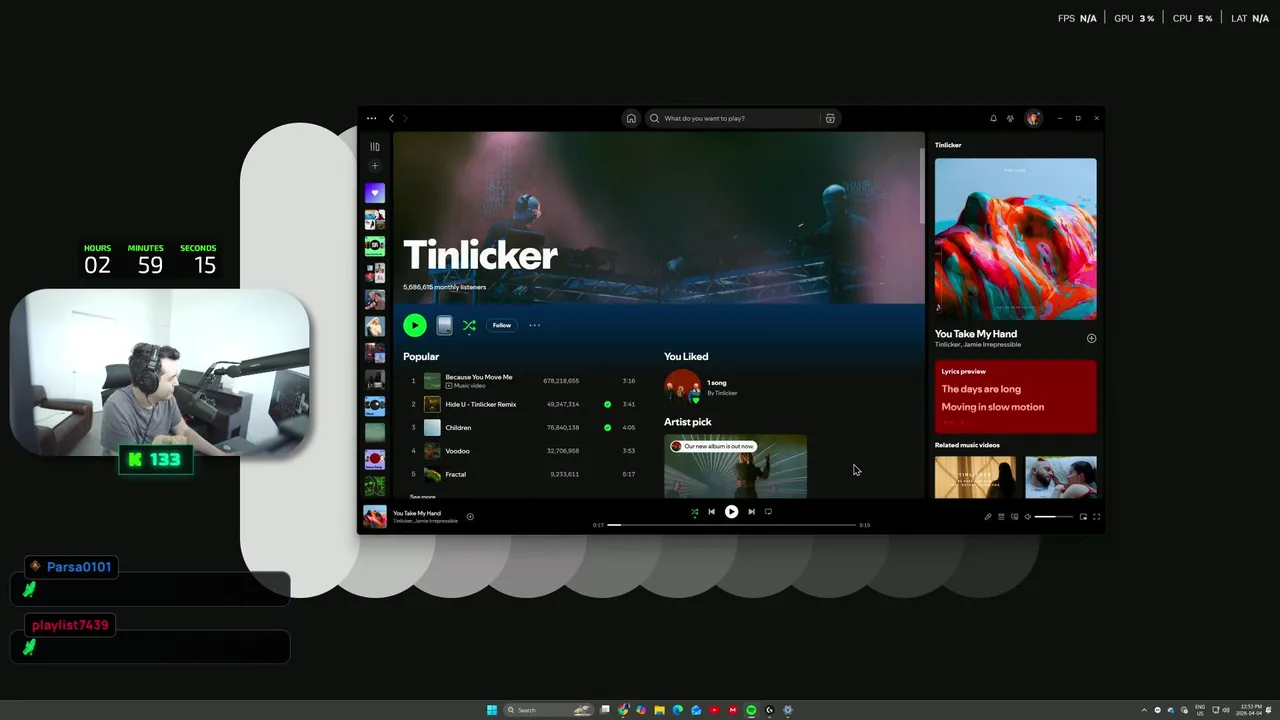Play Tinlicker with the green play button
Viewport: 1280px width, 720px height.
(x=415, y=325)
